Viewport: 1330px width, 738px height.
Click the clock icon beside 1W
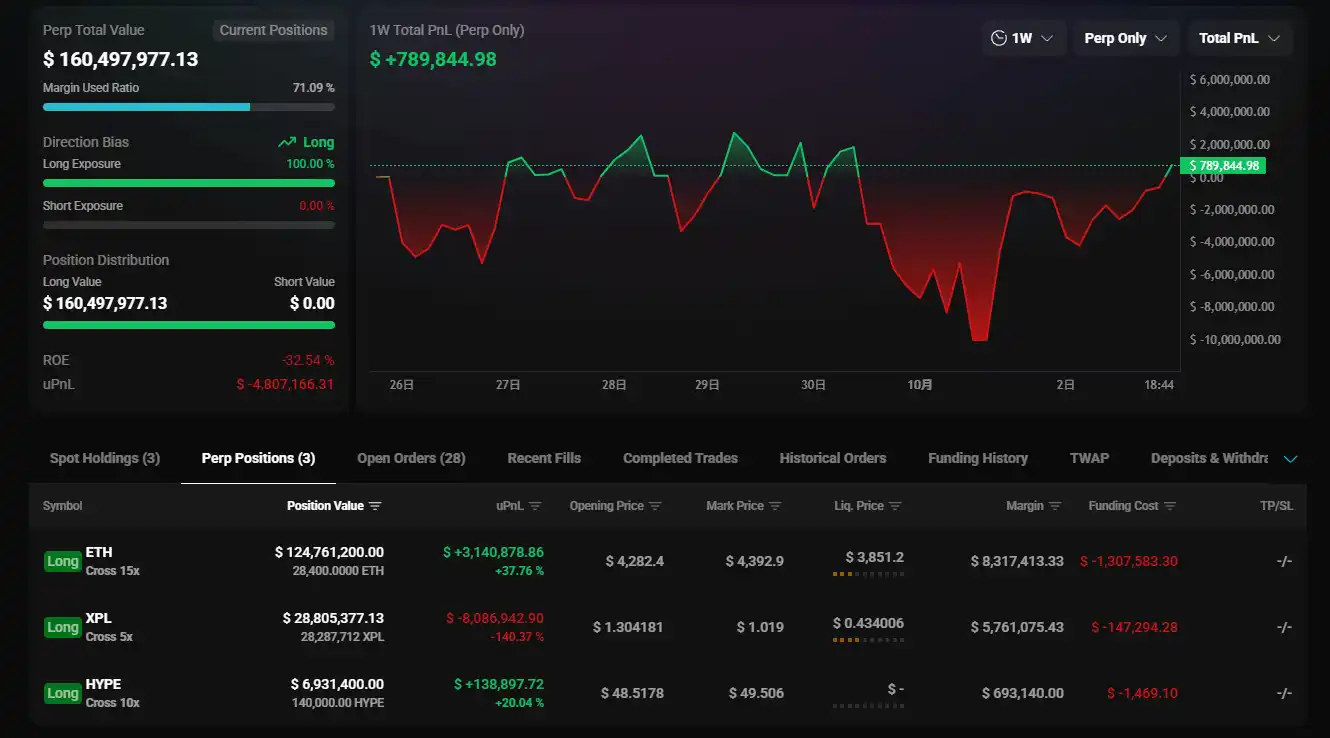(x=998, y=38)
